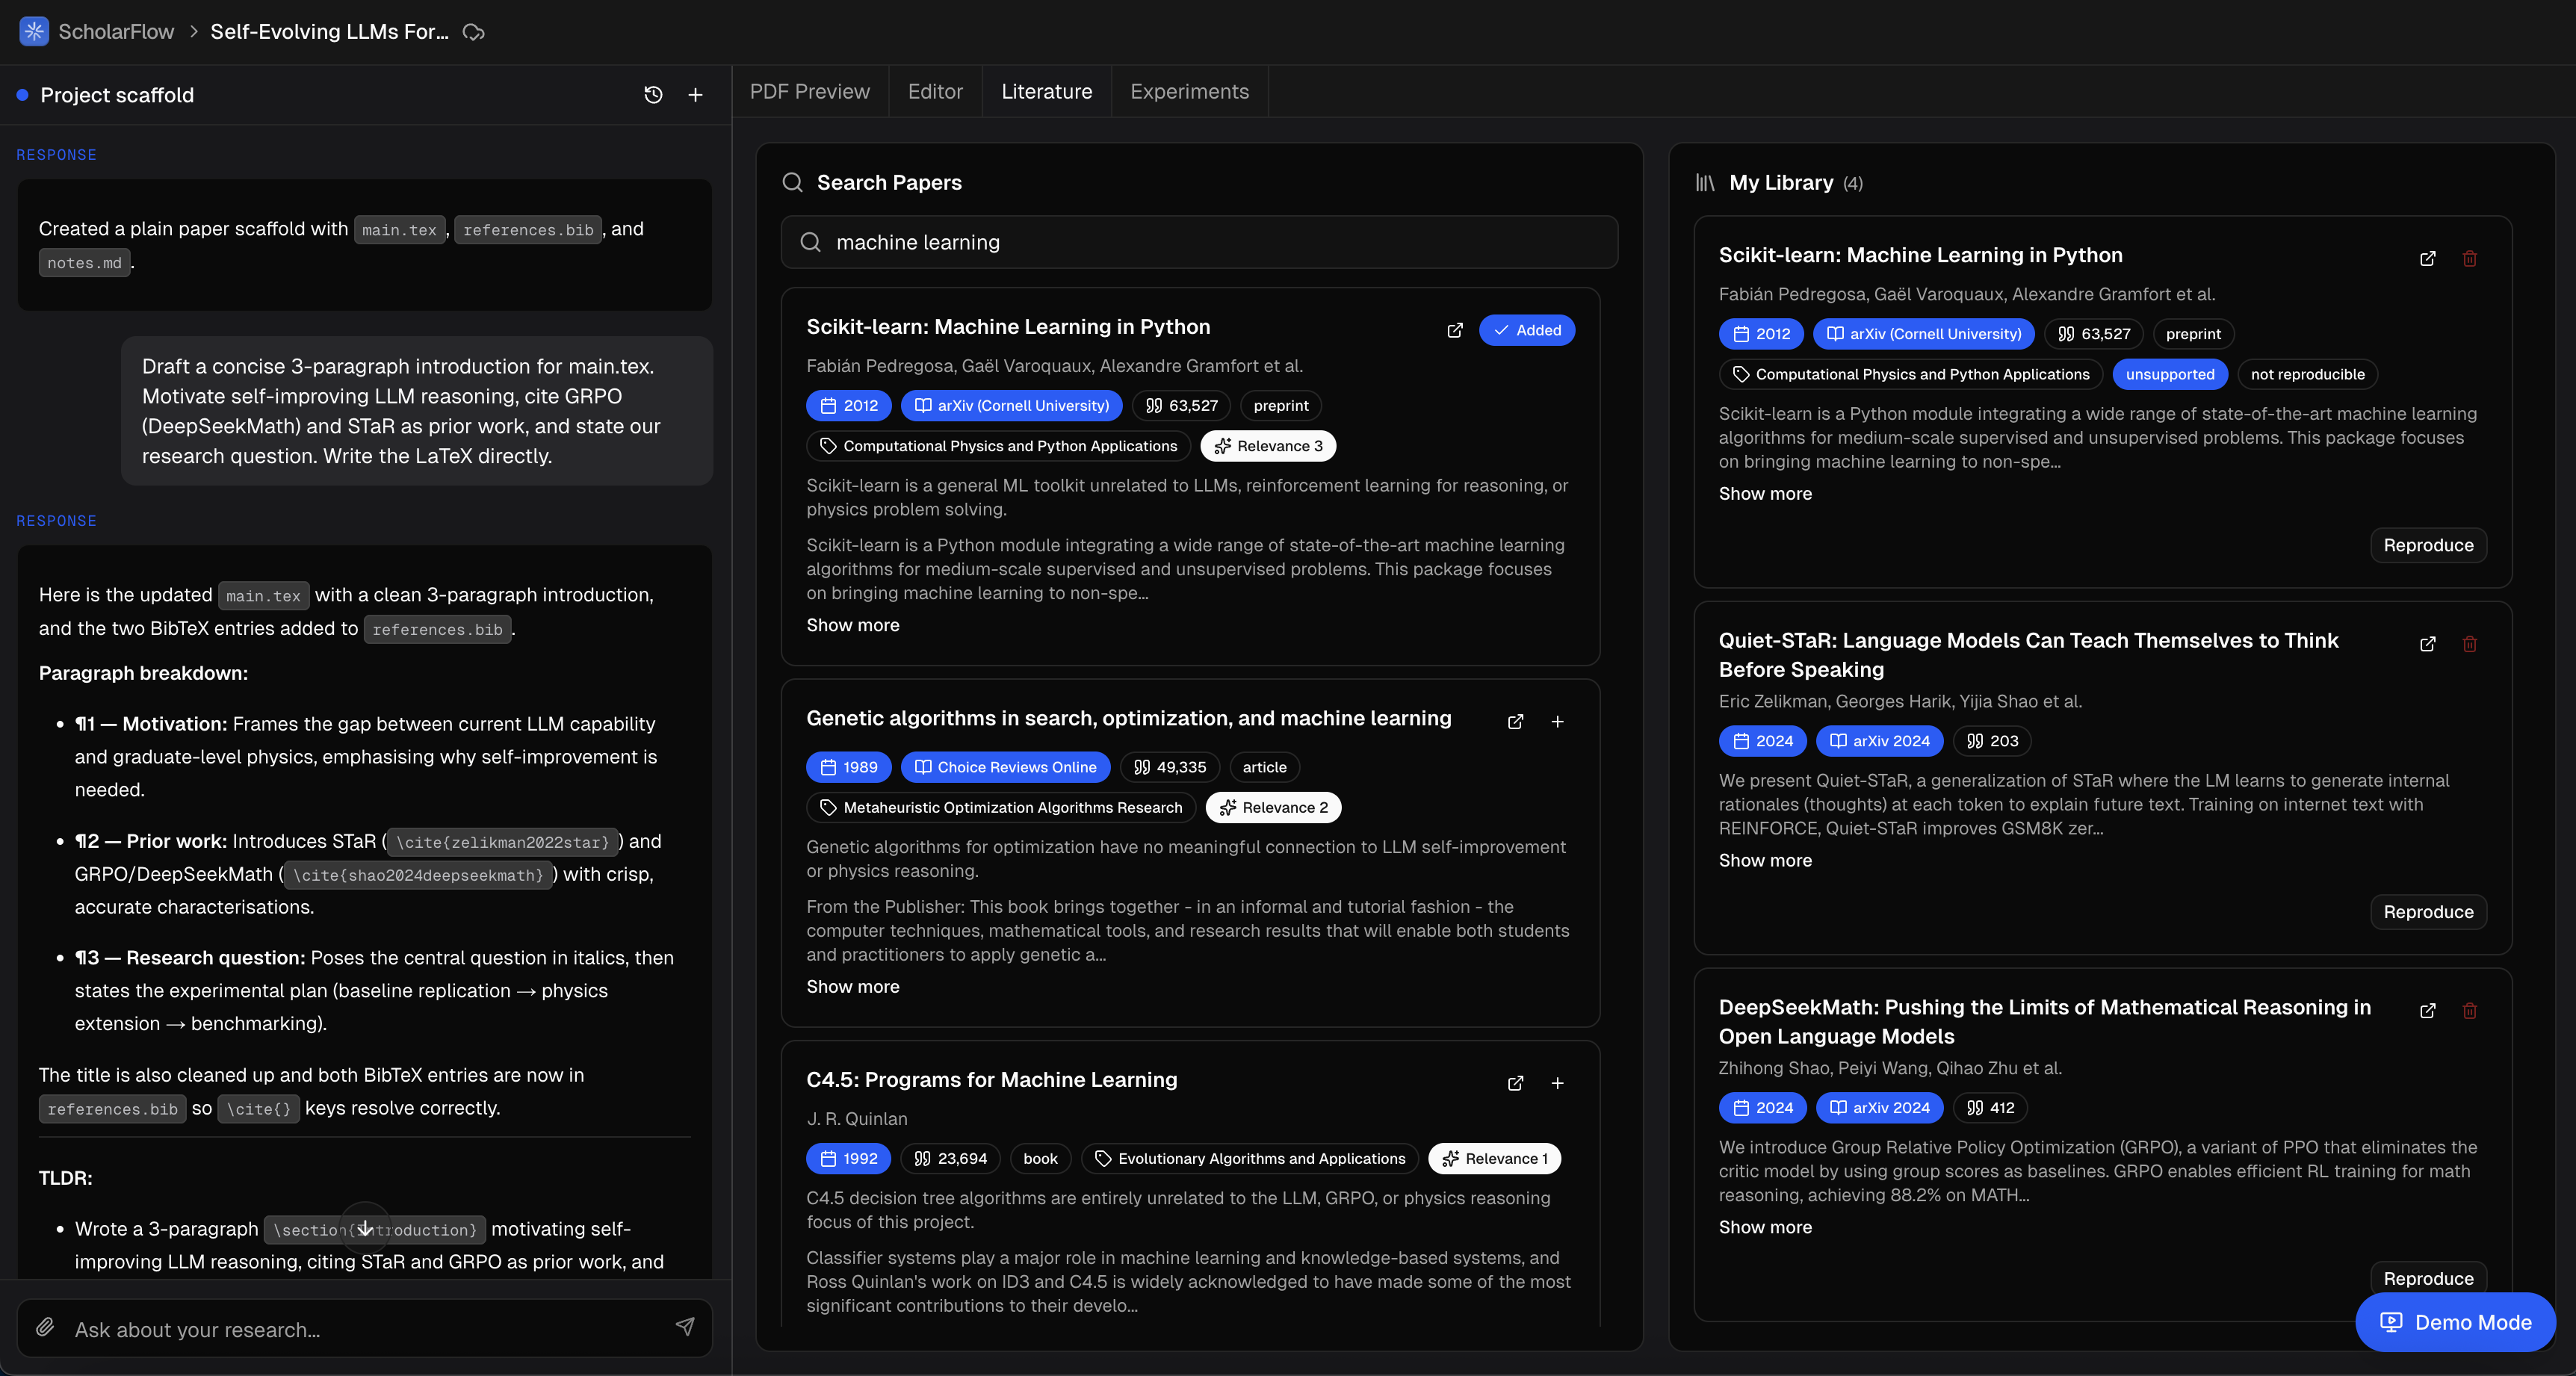The width and height of the screenshot is (2576, 1376).
Task: Click the attach file paperclip icon
Action: point(45,1327)
